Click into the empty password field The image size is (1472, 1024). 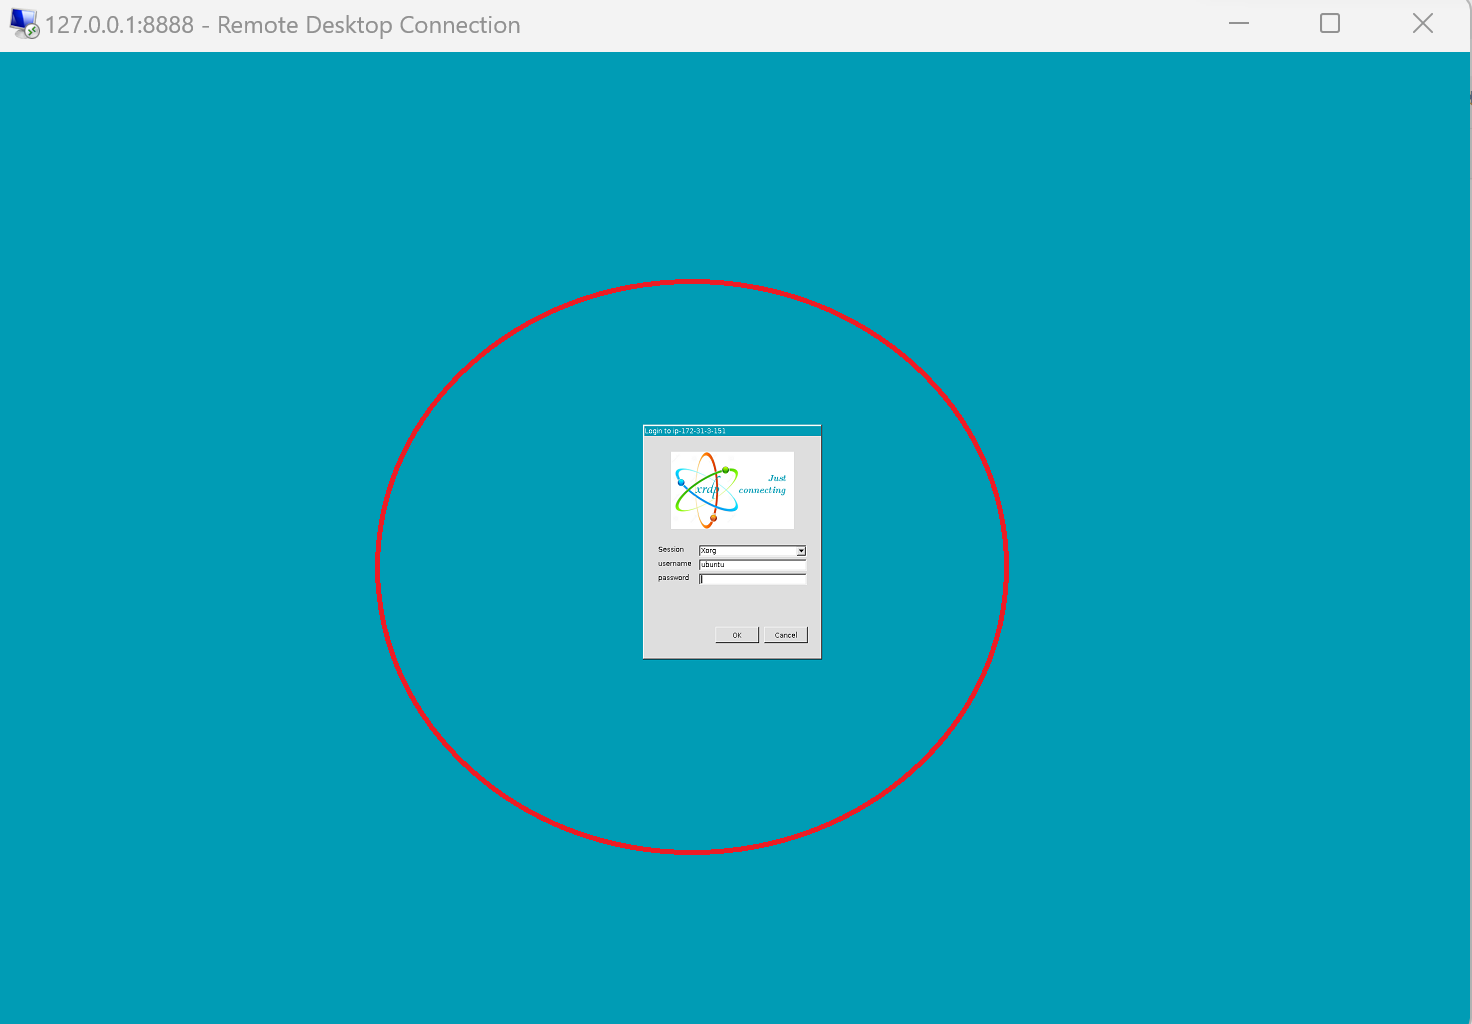[752, 579]
